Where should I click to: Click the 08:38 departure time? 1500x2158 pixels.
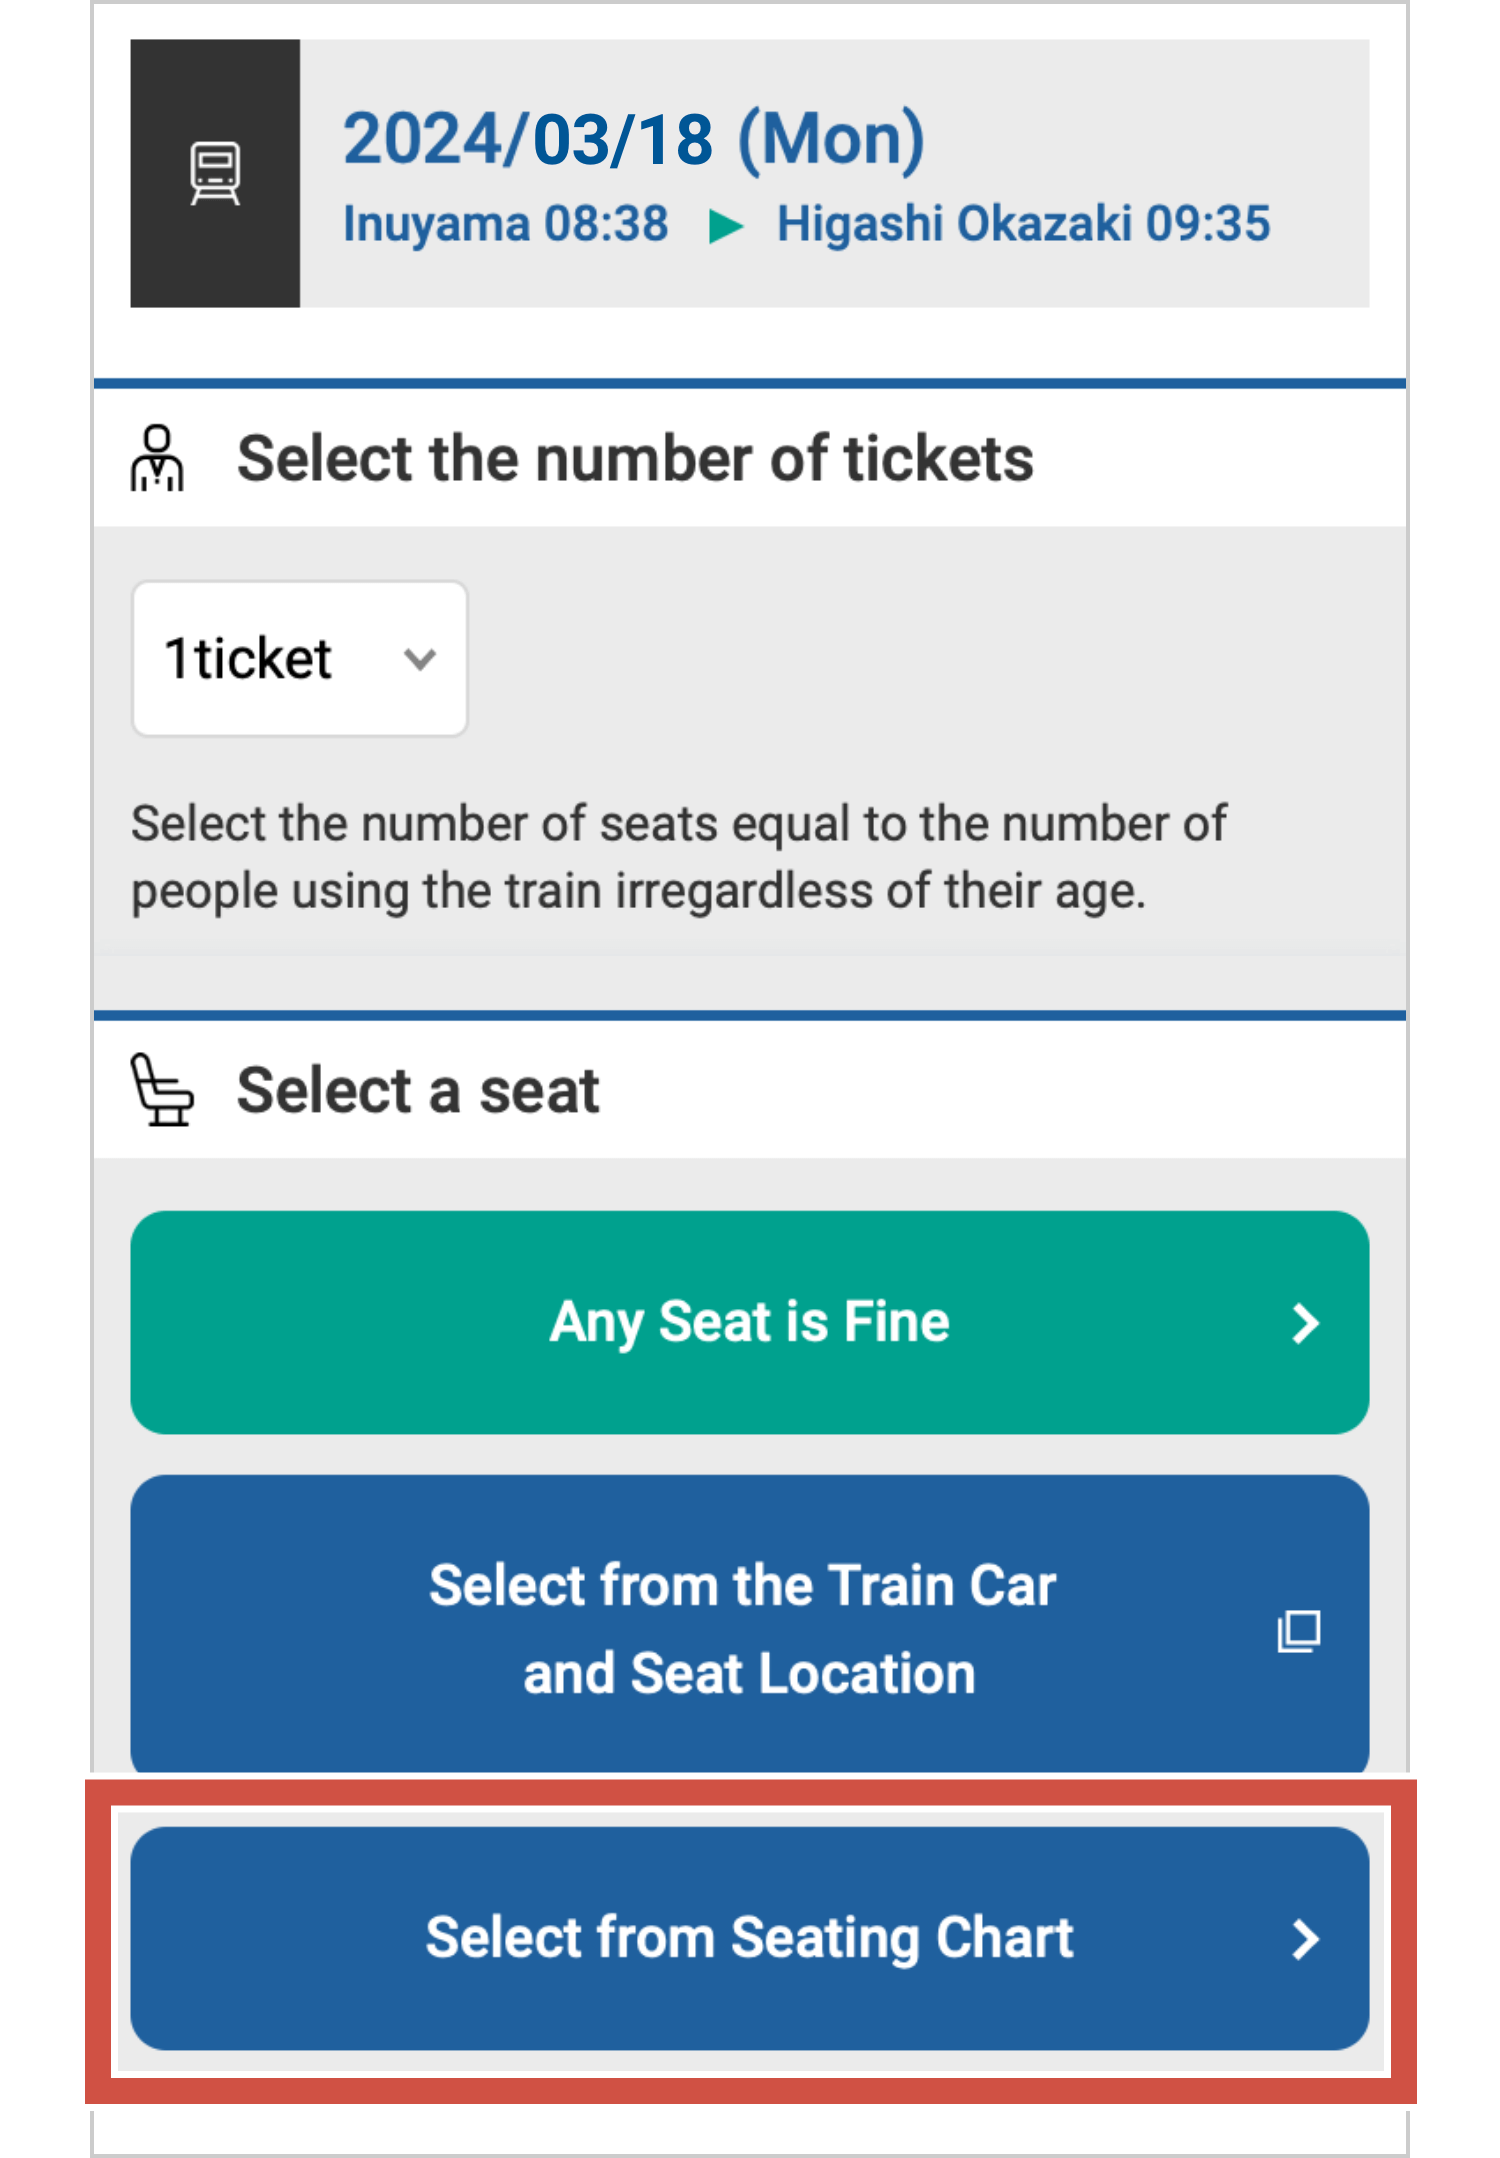606,224
